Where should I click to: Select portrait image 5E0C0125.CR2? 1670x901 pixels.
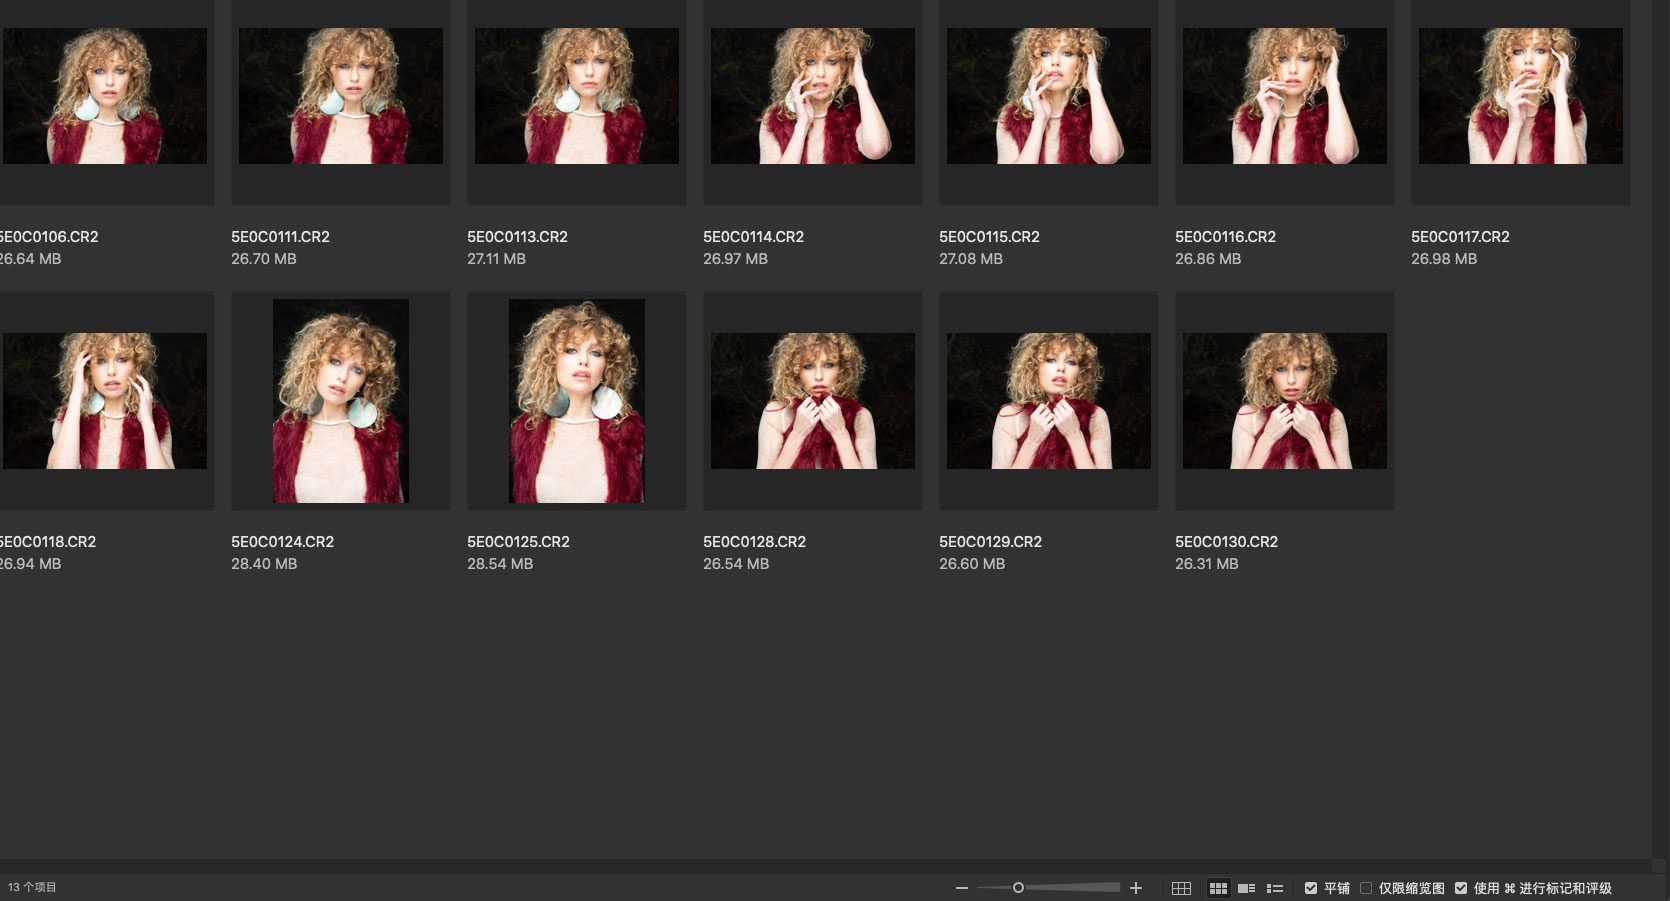tap(576, 401)
